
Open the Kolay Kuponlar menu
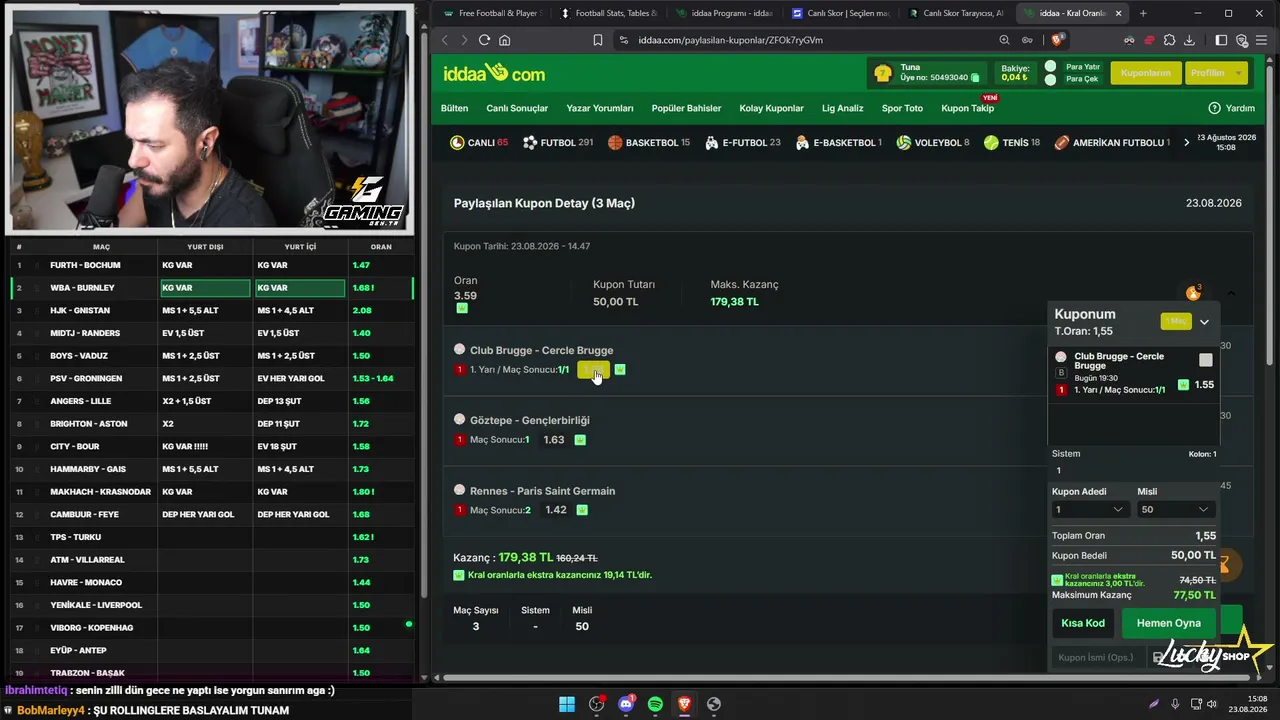pyautogui.click(x=772, y=108)
